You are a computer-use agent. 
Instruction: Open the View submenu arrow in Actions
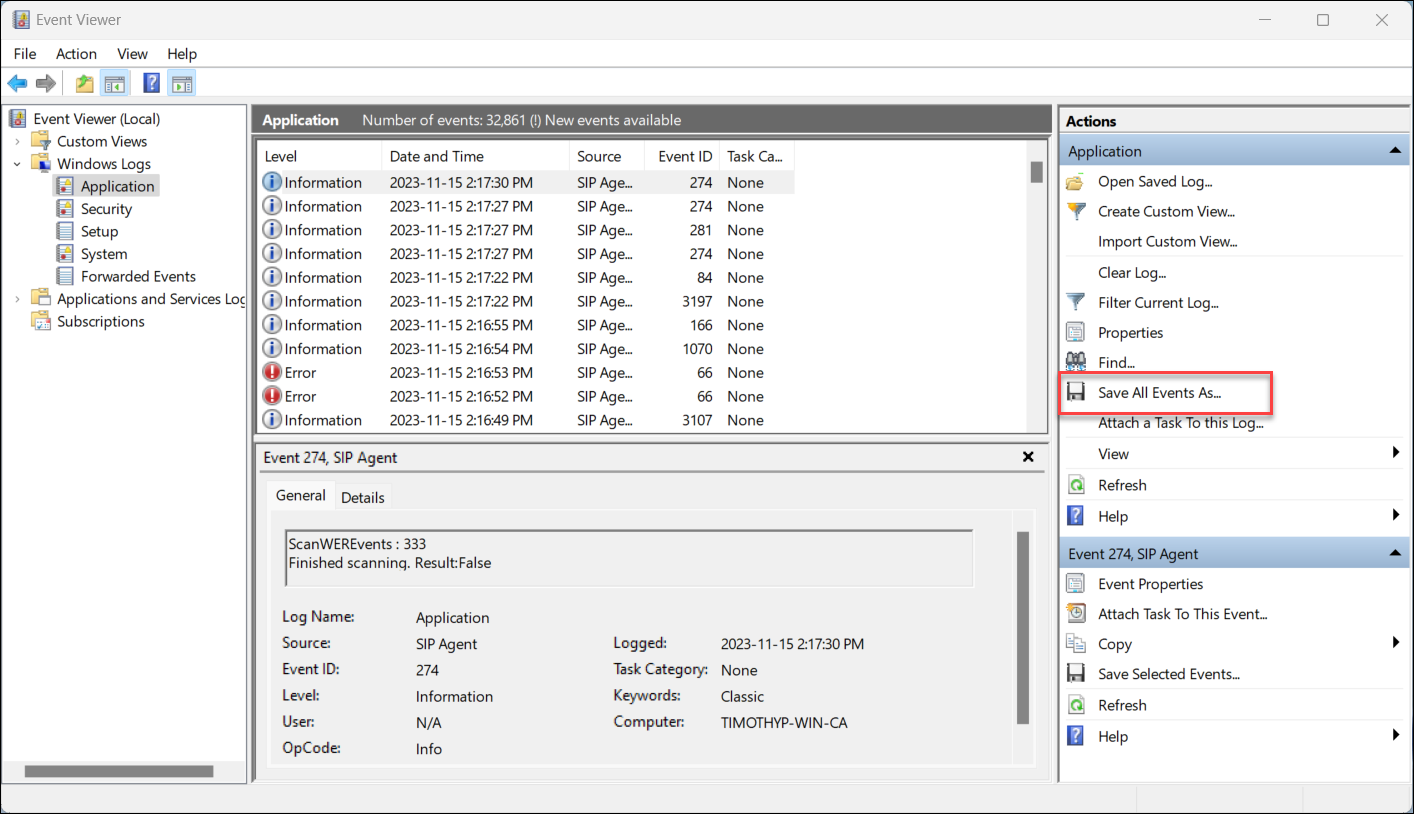(1396, 454)
